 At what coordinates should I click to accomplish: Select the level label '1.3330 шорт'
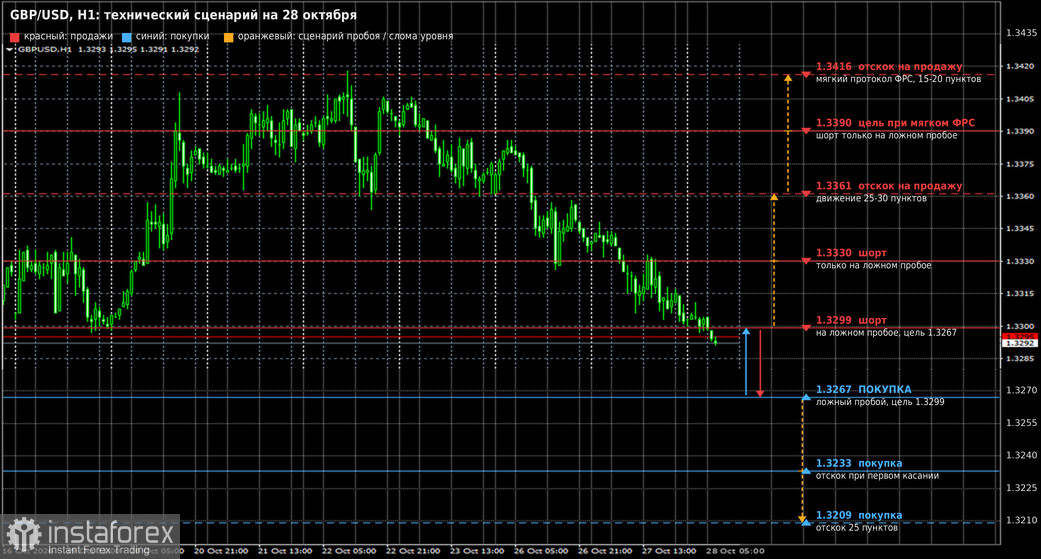851,253
